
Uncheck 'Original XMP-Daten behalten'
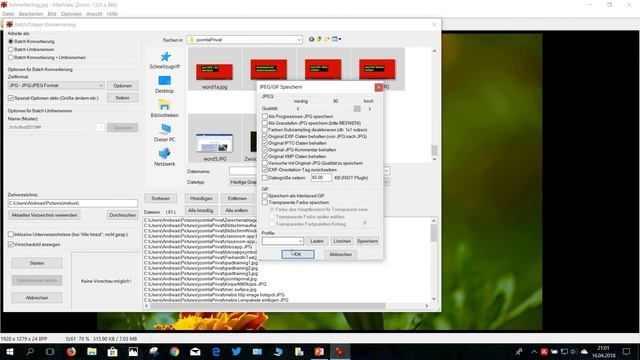pos(265,156)
